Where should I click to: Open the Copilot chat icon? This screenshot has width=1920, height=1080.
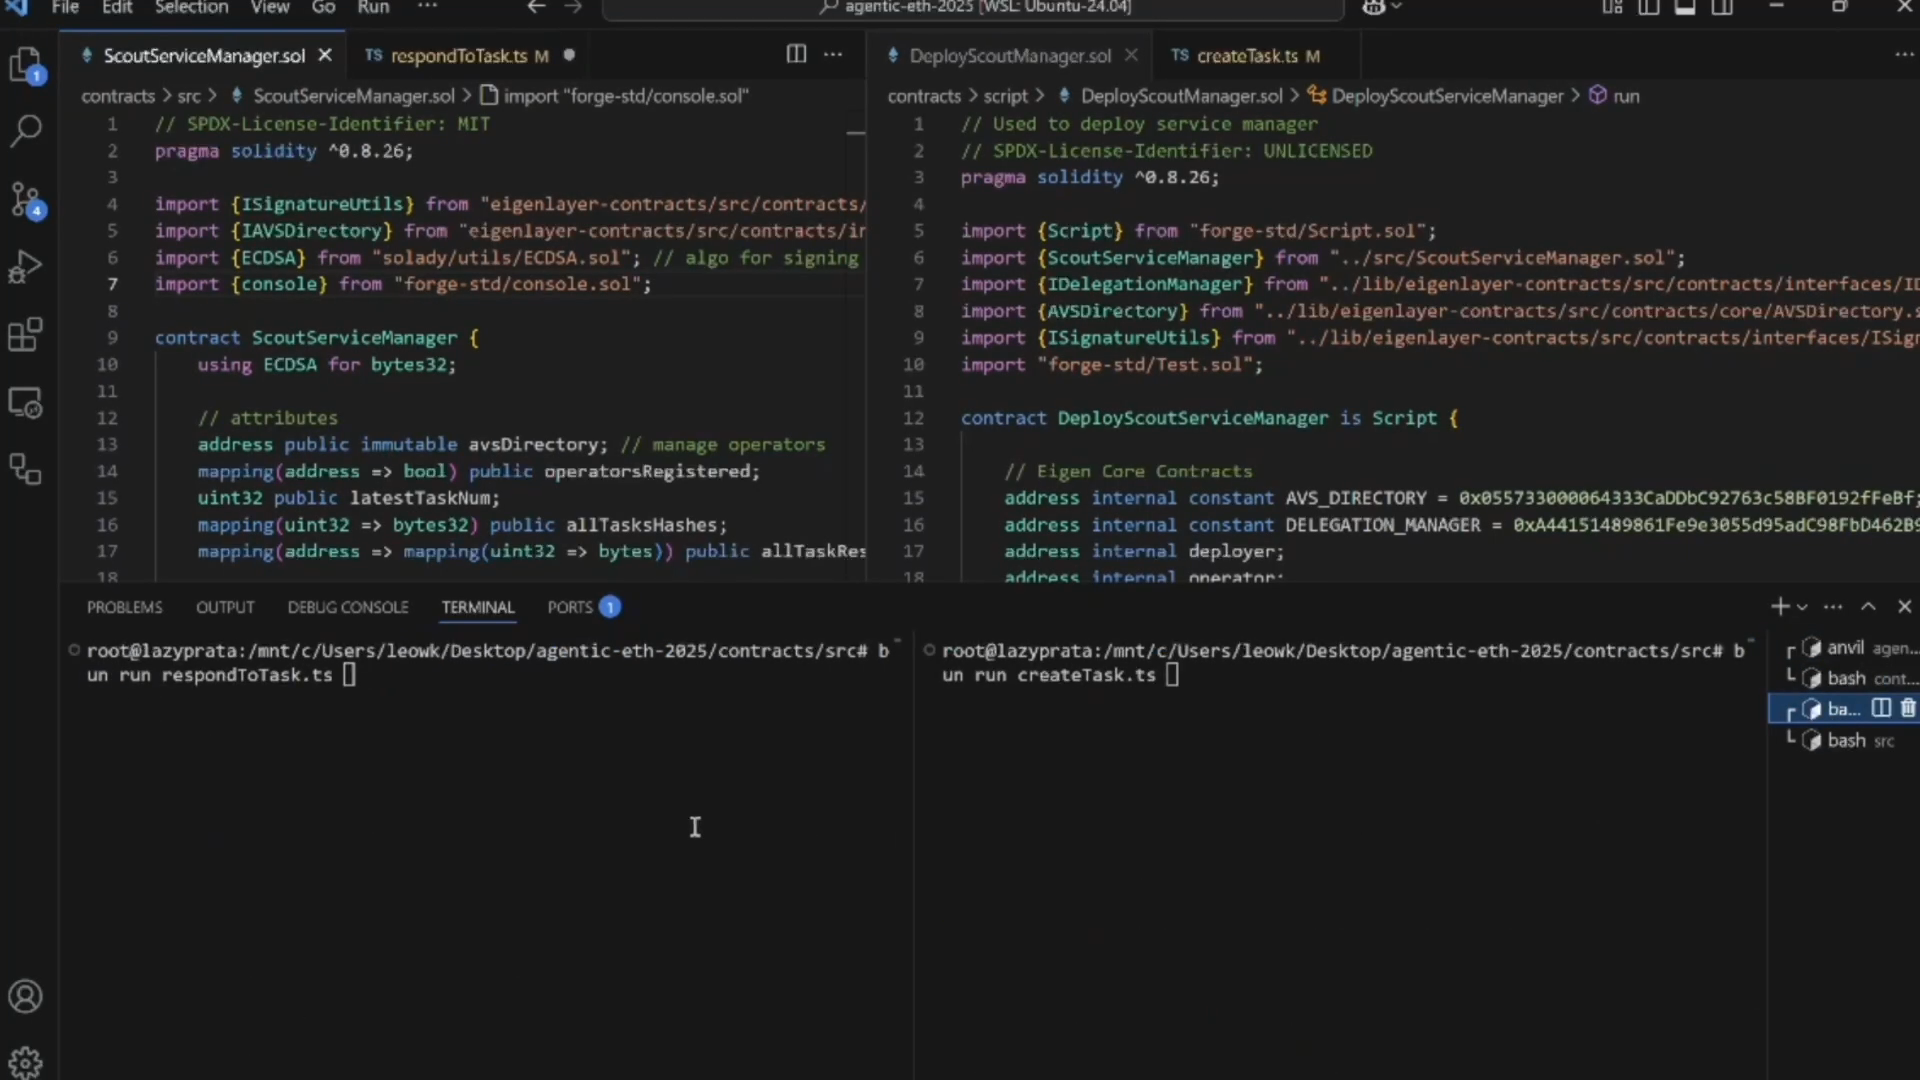click(x=1374, y=7)
